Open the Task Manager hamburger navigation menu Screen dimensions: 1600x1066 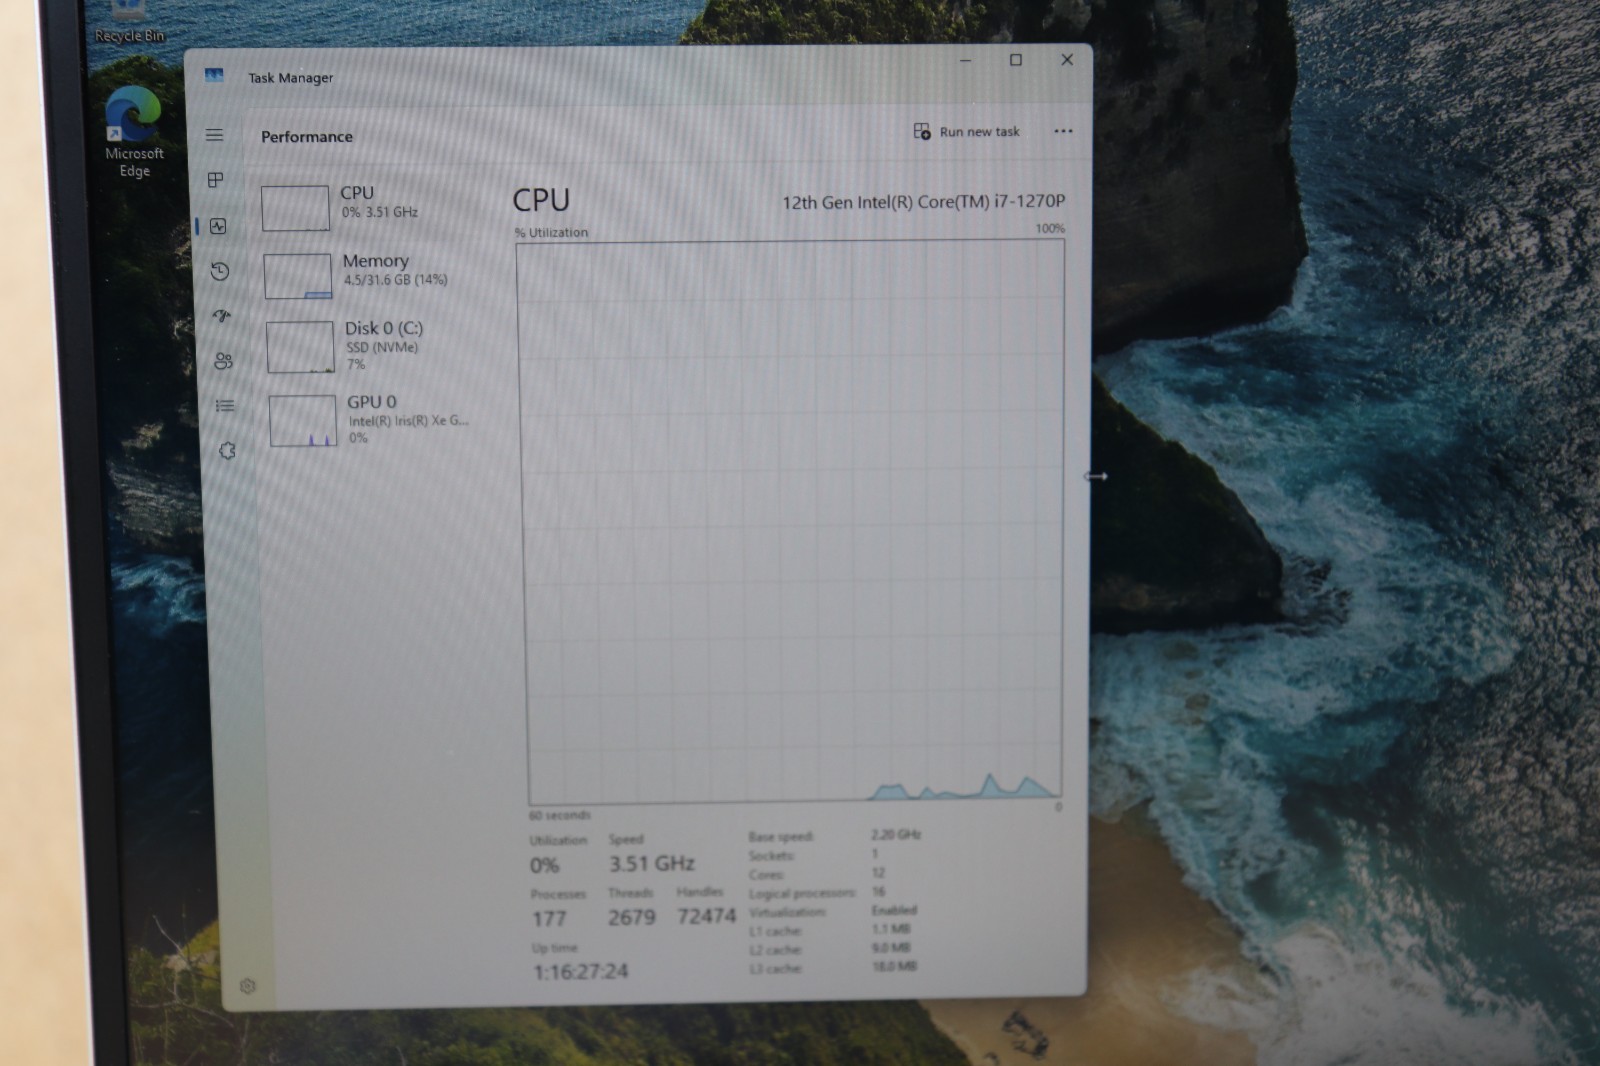point(214,135)
